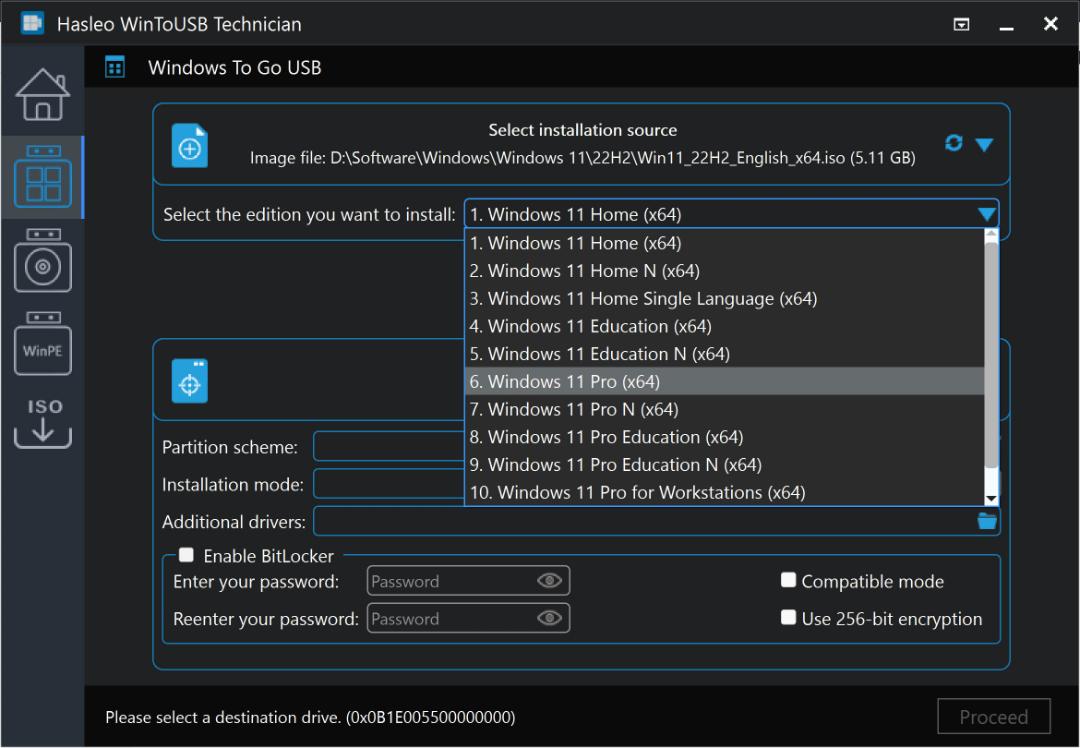1080x748 pixels.
Task: Click the Proceed button
Action: click(994, 717)
